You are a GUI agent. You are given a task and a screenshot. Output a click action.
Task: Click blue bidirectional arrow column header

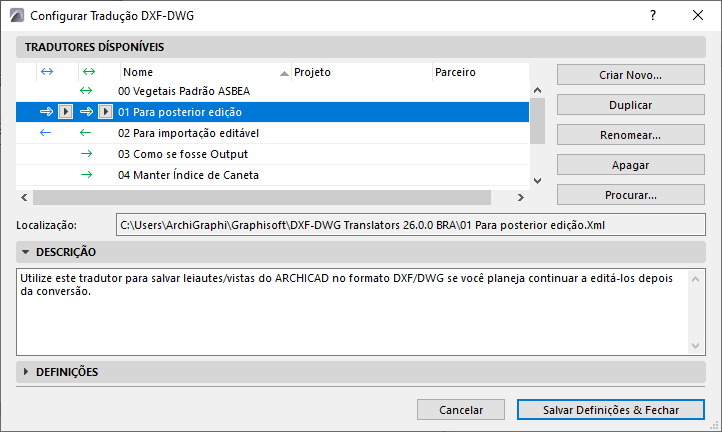(45, 72)
